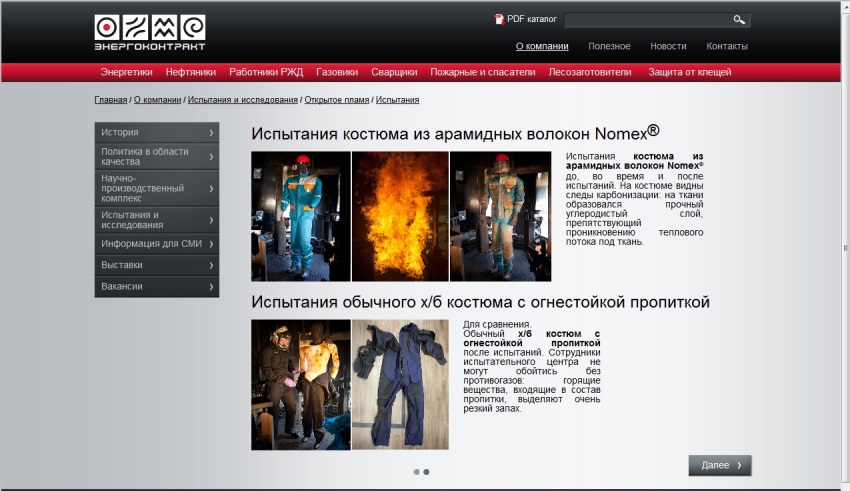Open the Контакты menu
Viewport: 850px width, 491px height.
(x=727, y=46)
